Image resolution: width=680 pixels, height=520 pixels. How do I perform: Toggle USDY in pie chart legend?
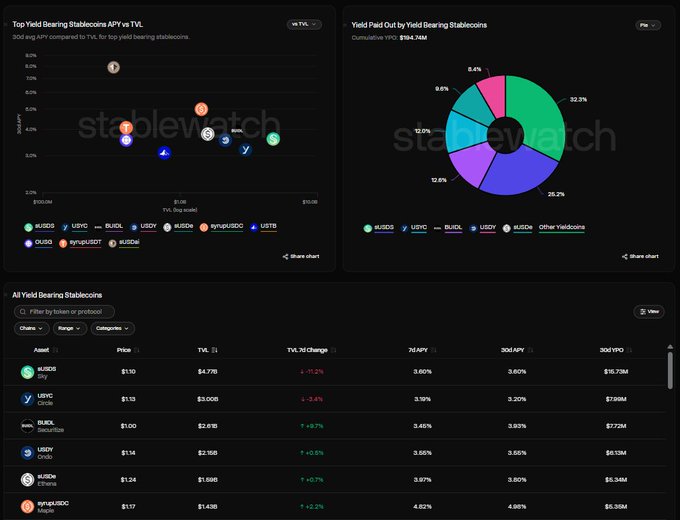point(483,228)
